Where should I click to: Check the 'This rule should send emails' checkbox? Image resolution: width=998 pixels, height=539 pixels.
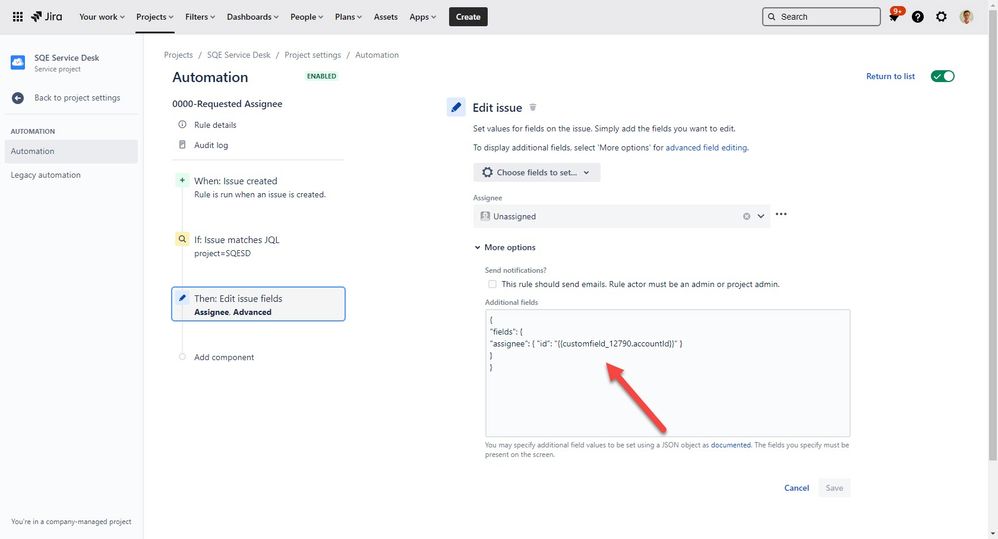492,284
